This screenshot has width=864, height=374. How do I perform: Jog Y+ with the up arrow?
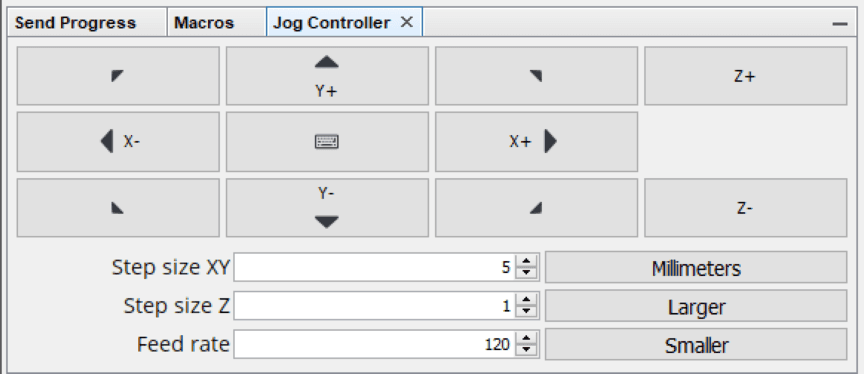click(x=327, y=76)
